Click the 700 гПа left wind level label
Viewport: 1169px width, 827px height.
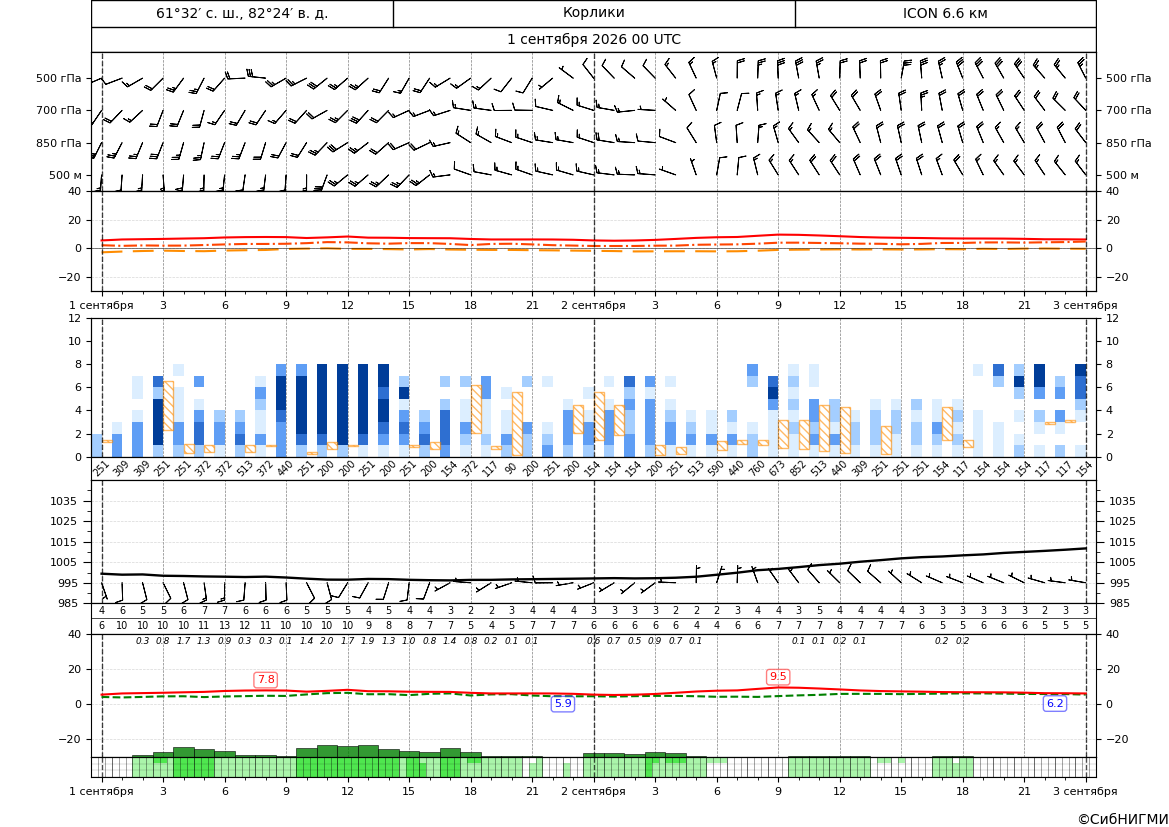pyautogui.click(x=59, y=110)
